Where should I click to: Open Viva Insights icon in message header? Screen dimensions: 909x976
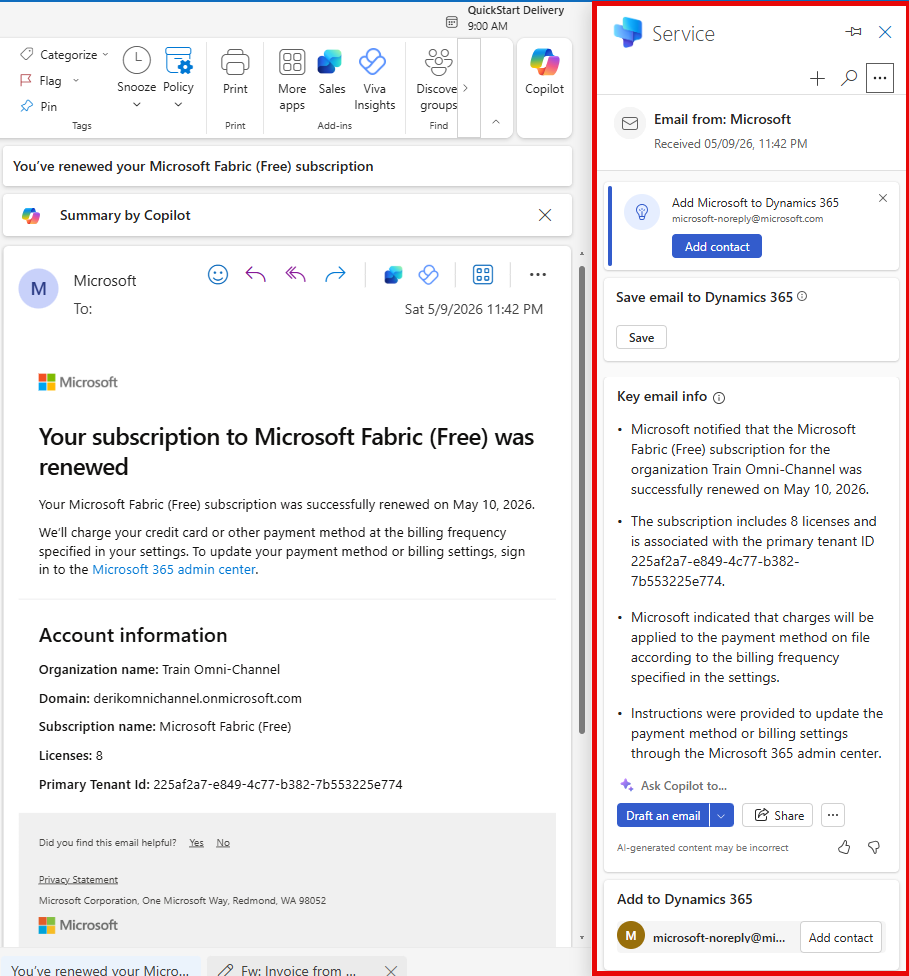[428, 274]
